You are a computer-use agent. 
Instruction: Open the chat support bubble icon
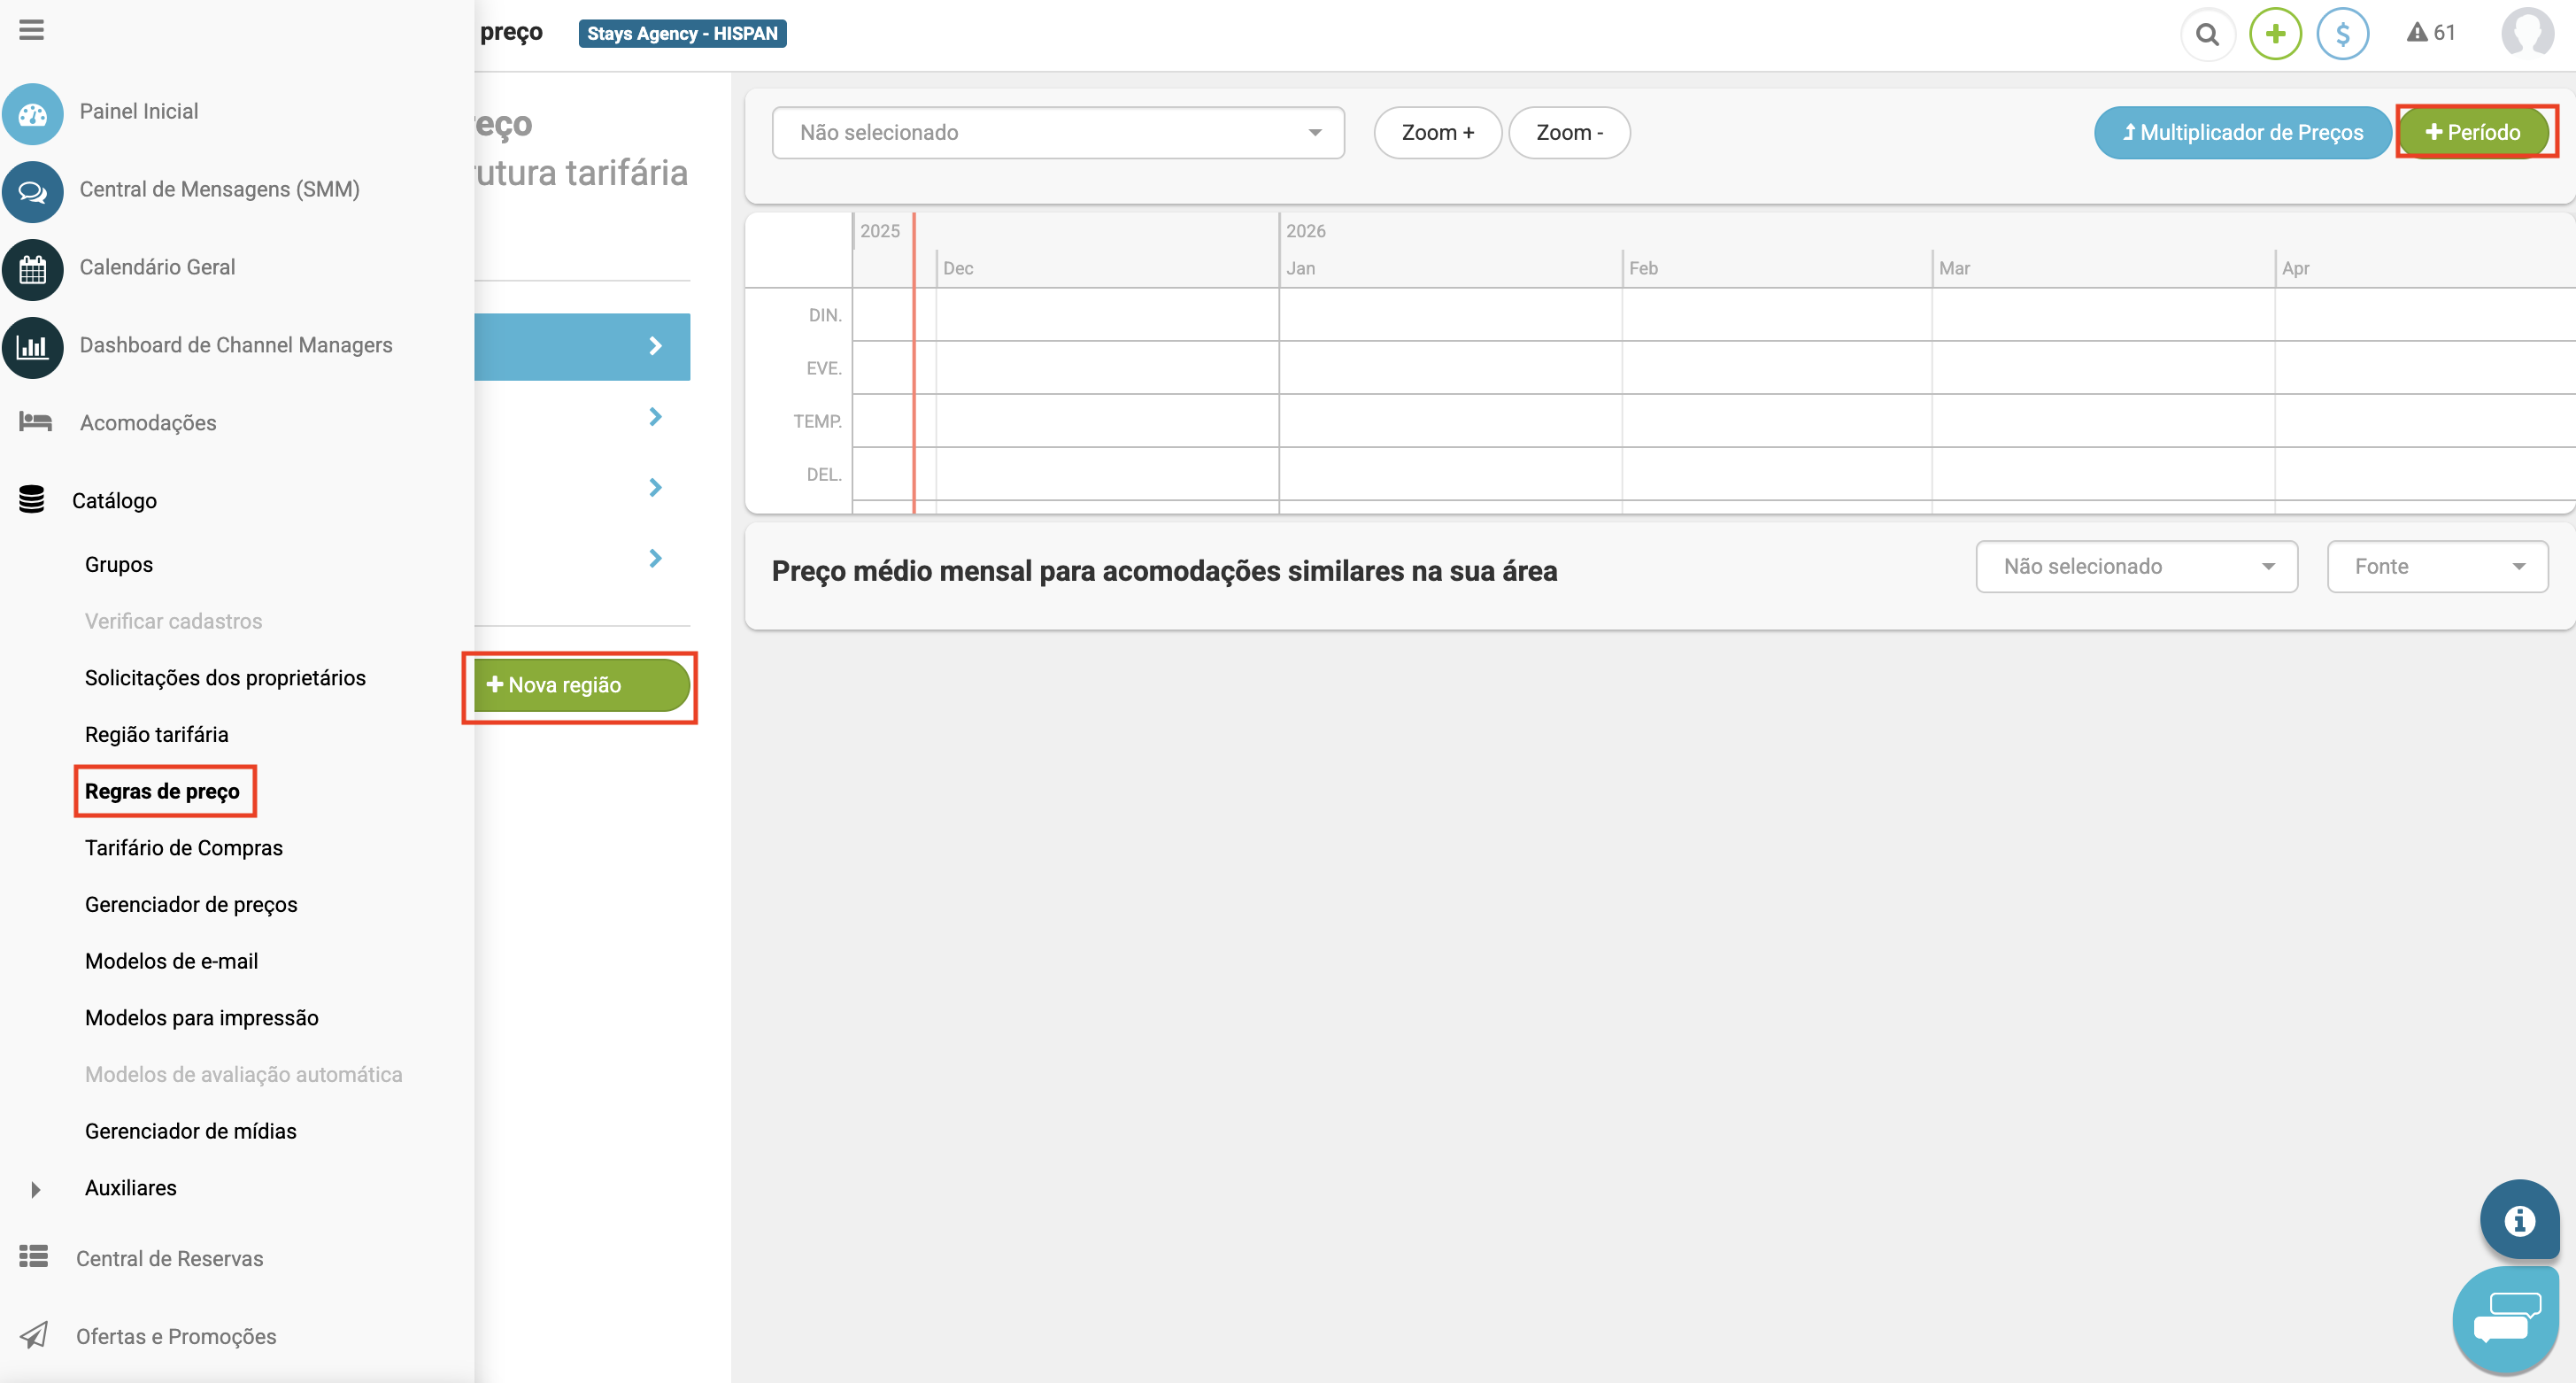[x=2506, y=1320]
